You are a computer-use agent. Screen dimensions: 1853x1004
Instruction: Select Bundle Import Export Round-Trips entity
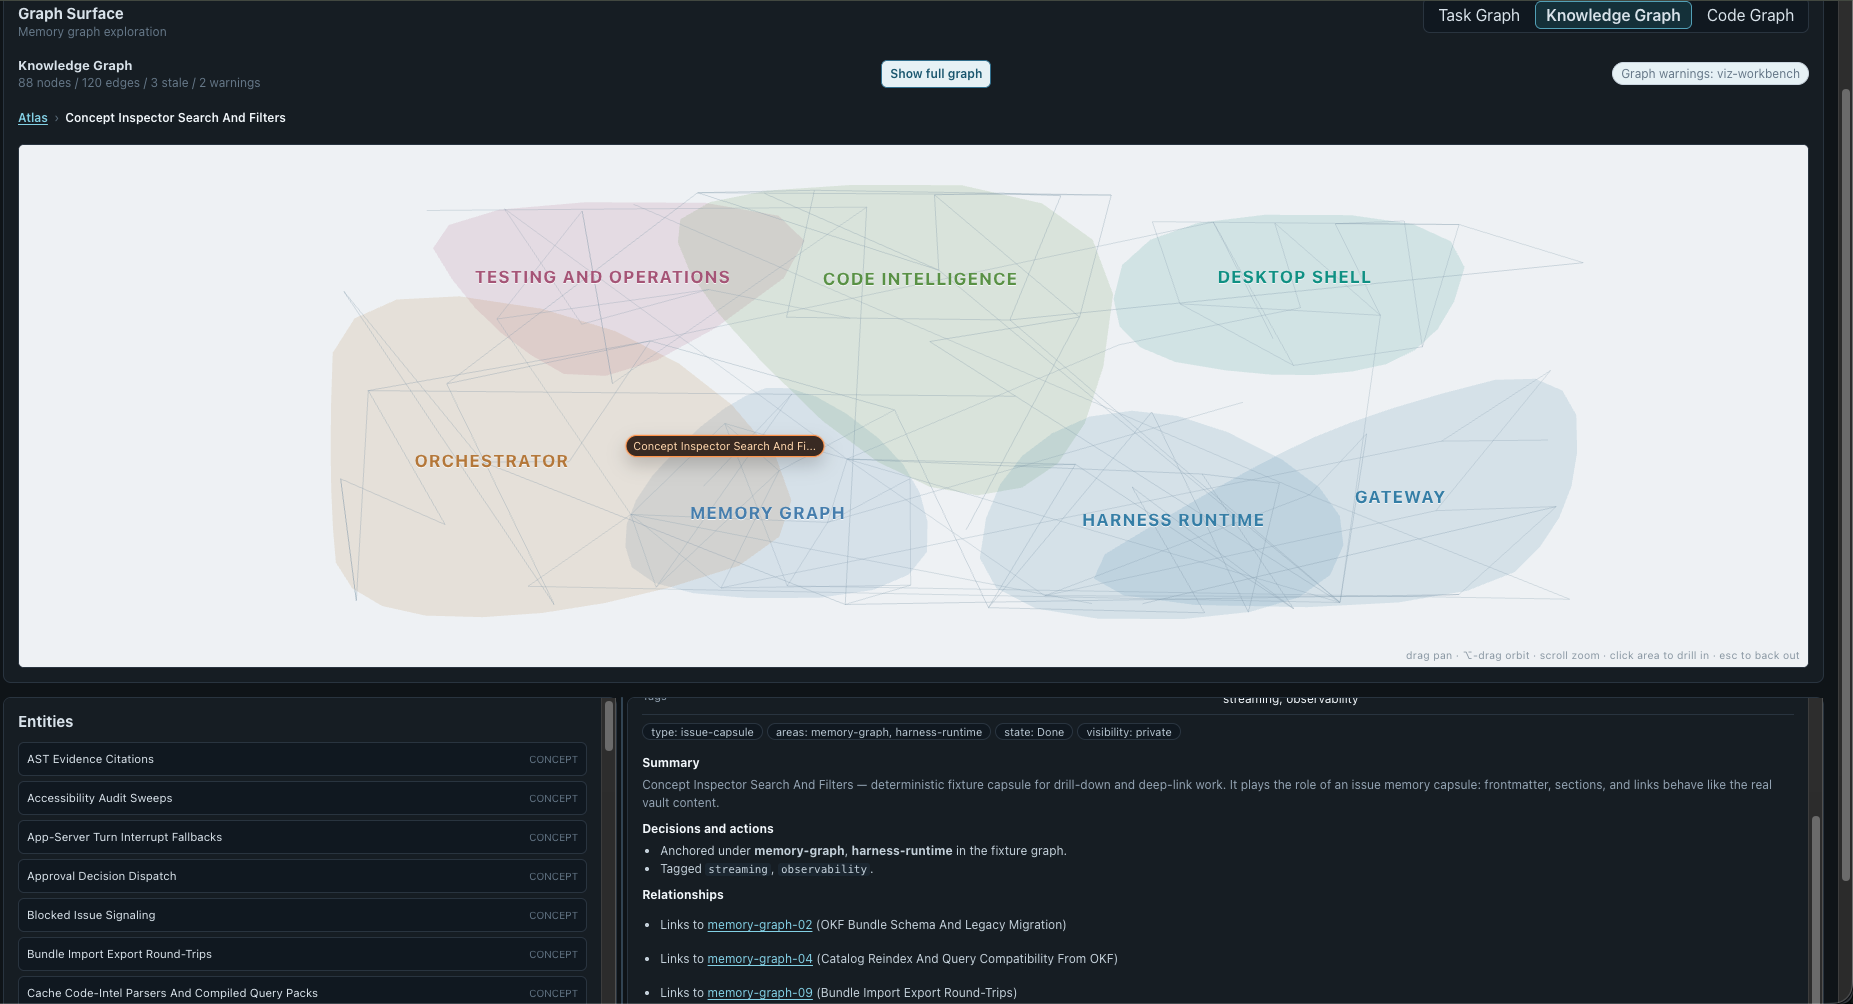click(302, 954)
